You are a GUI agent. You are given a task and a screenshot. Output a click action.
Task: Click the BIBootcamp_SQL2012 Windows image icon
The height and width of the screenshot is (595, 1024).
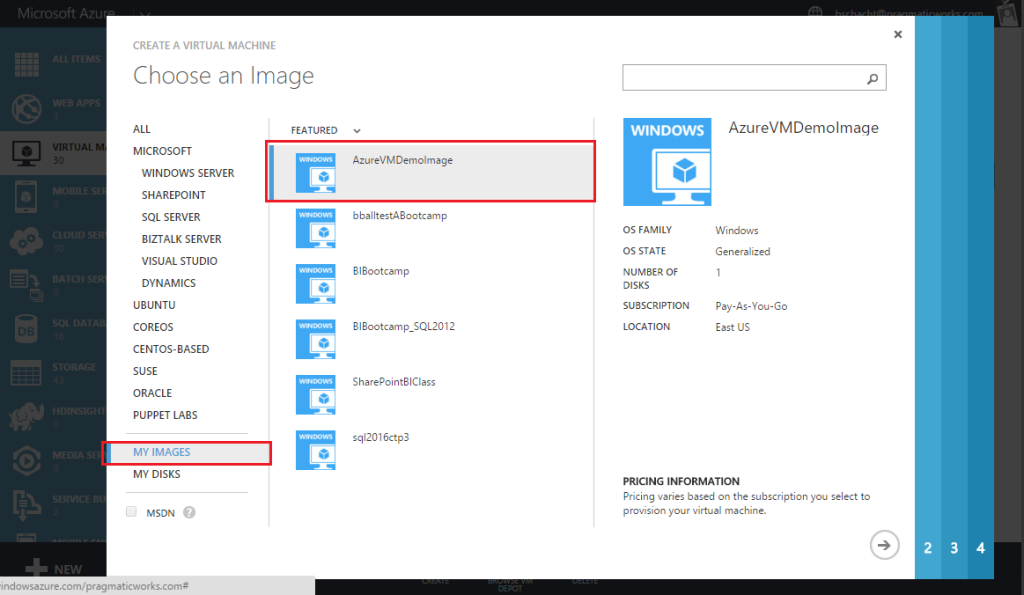[315, 340]
